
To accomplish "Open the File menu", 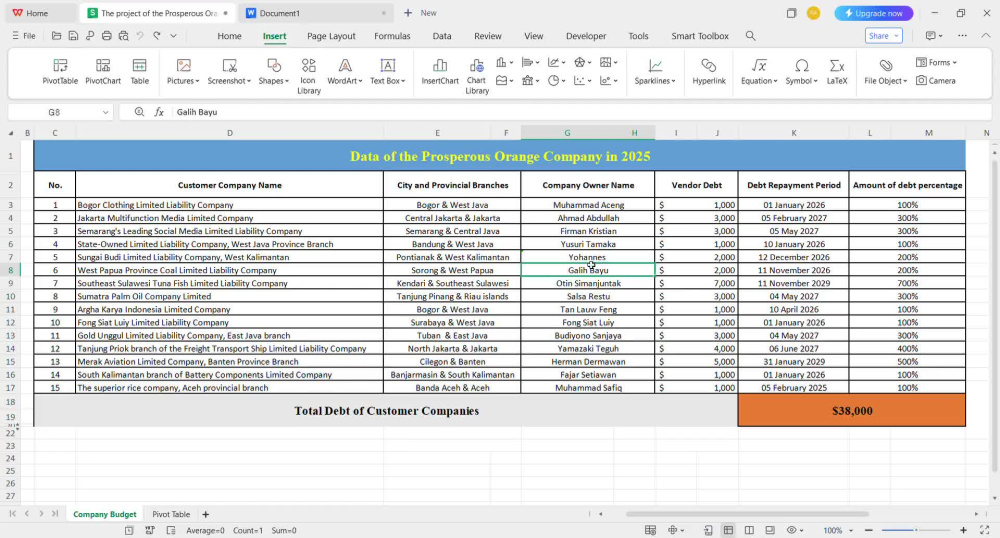I will coord(24,36).
